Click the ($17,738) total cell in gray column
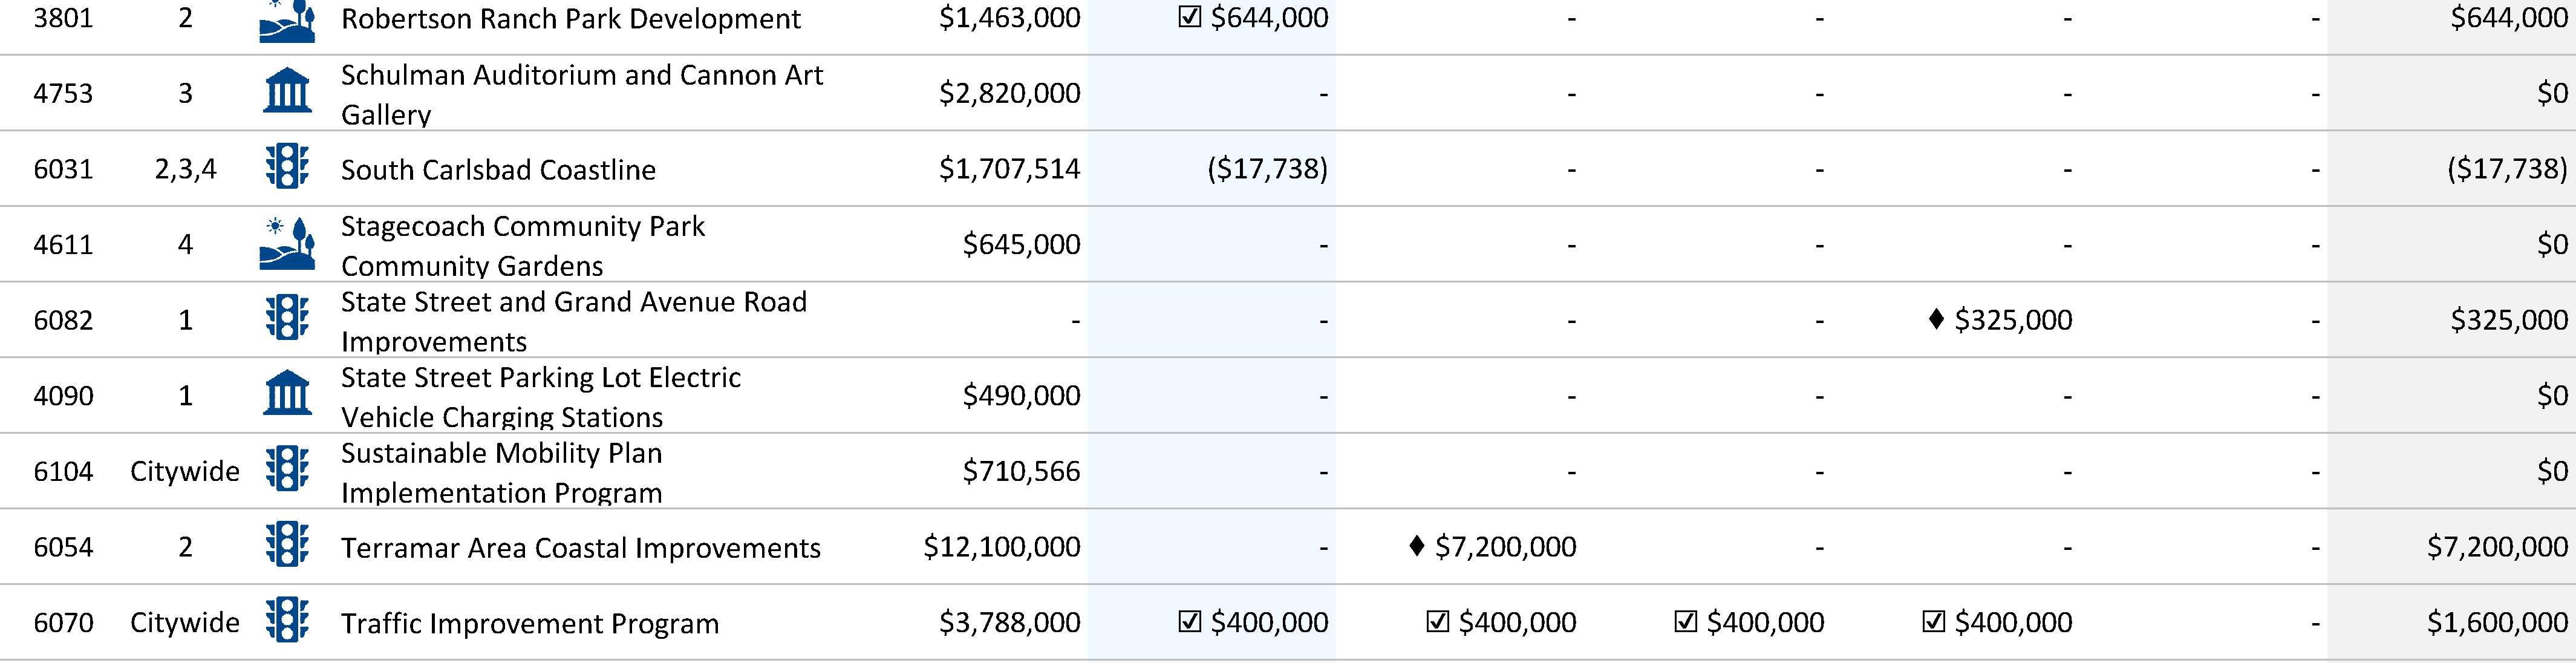The width and height of the screenshot is (2576, 663). (2507, 168)
